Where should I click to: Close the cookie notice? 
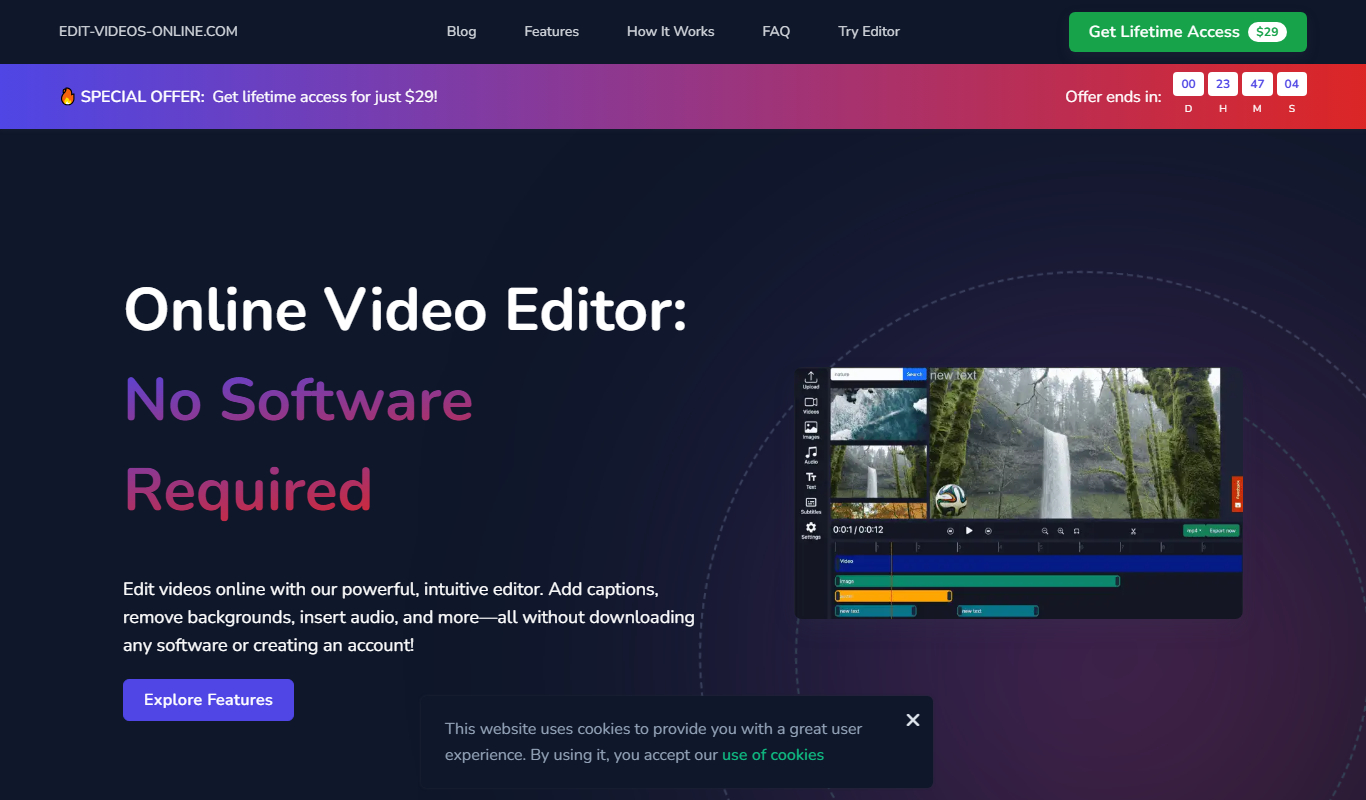[912, 720]
